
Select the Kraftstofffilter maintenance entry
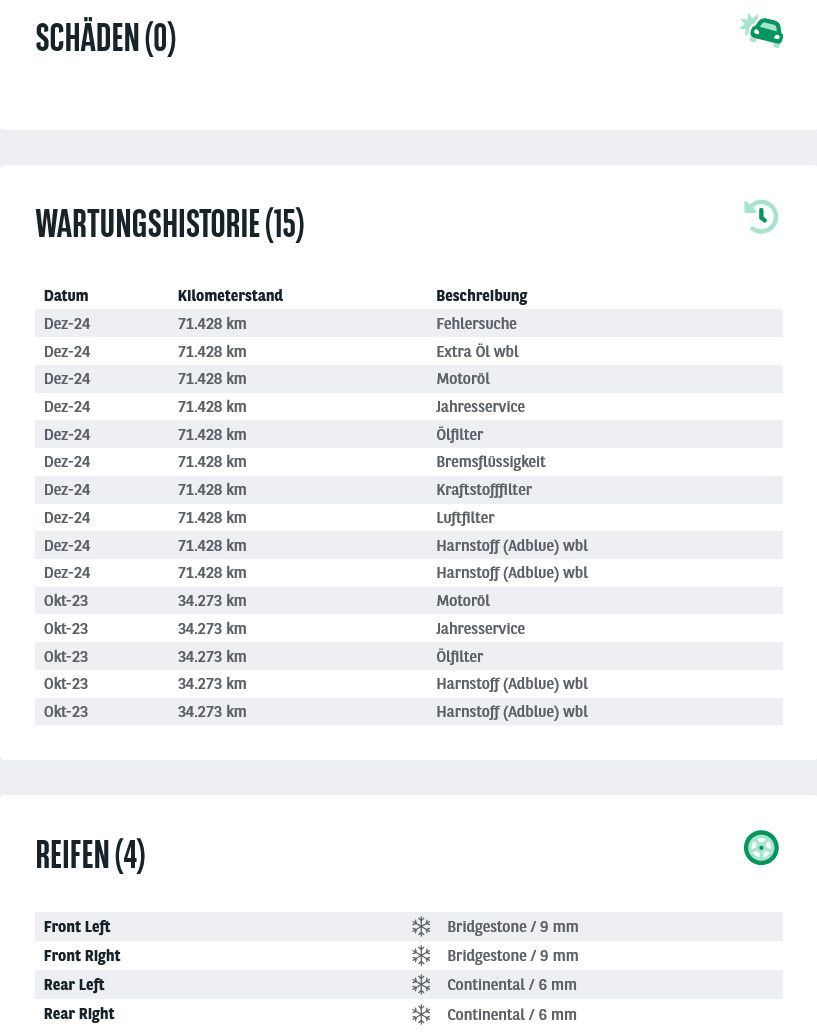(x=483, y=490)
